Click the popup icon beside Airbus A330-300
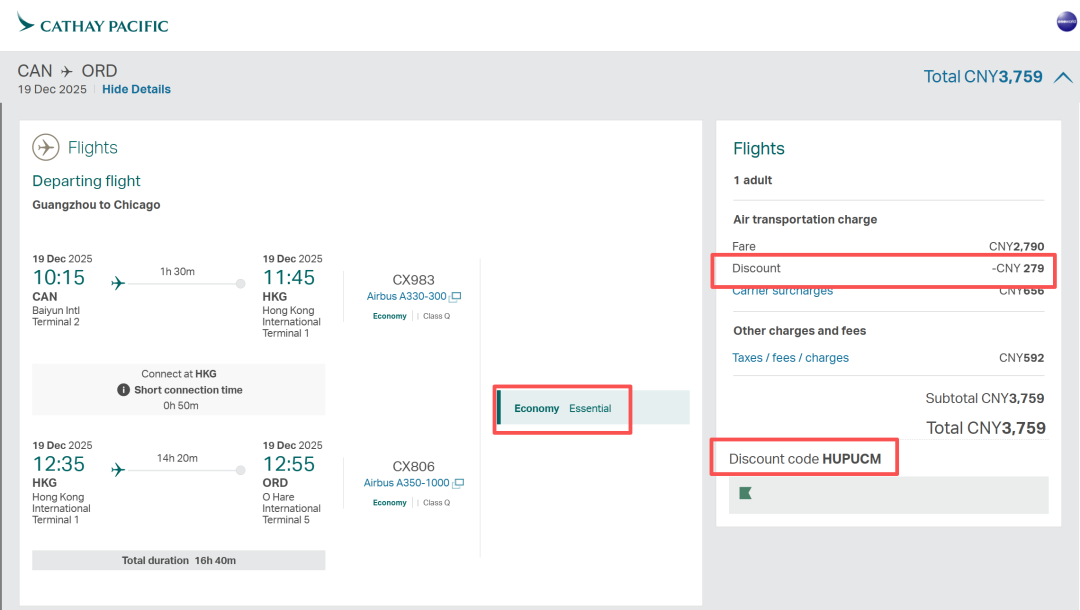The height and width of the screenshot is (610, 1080). tap(456, 297)
